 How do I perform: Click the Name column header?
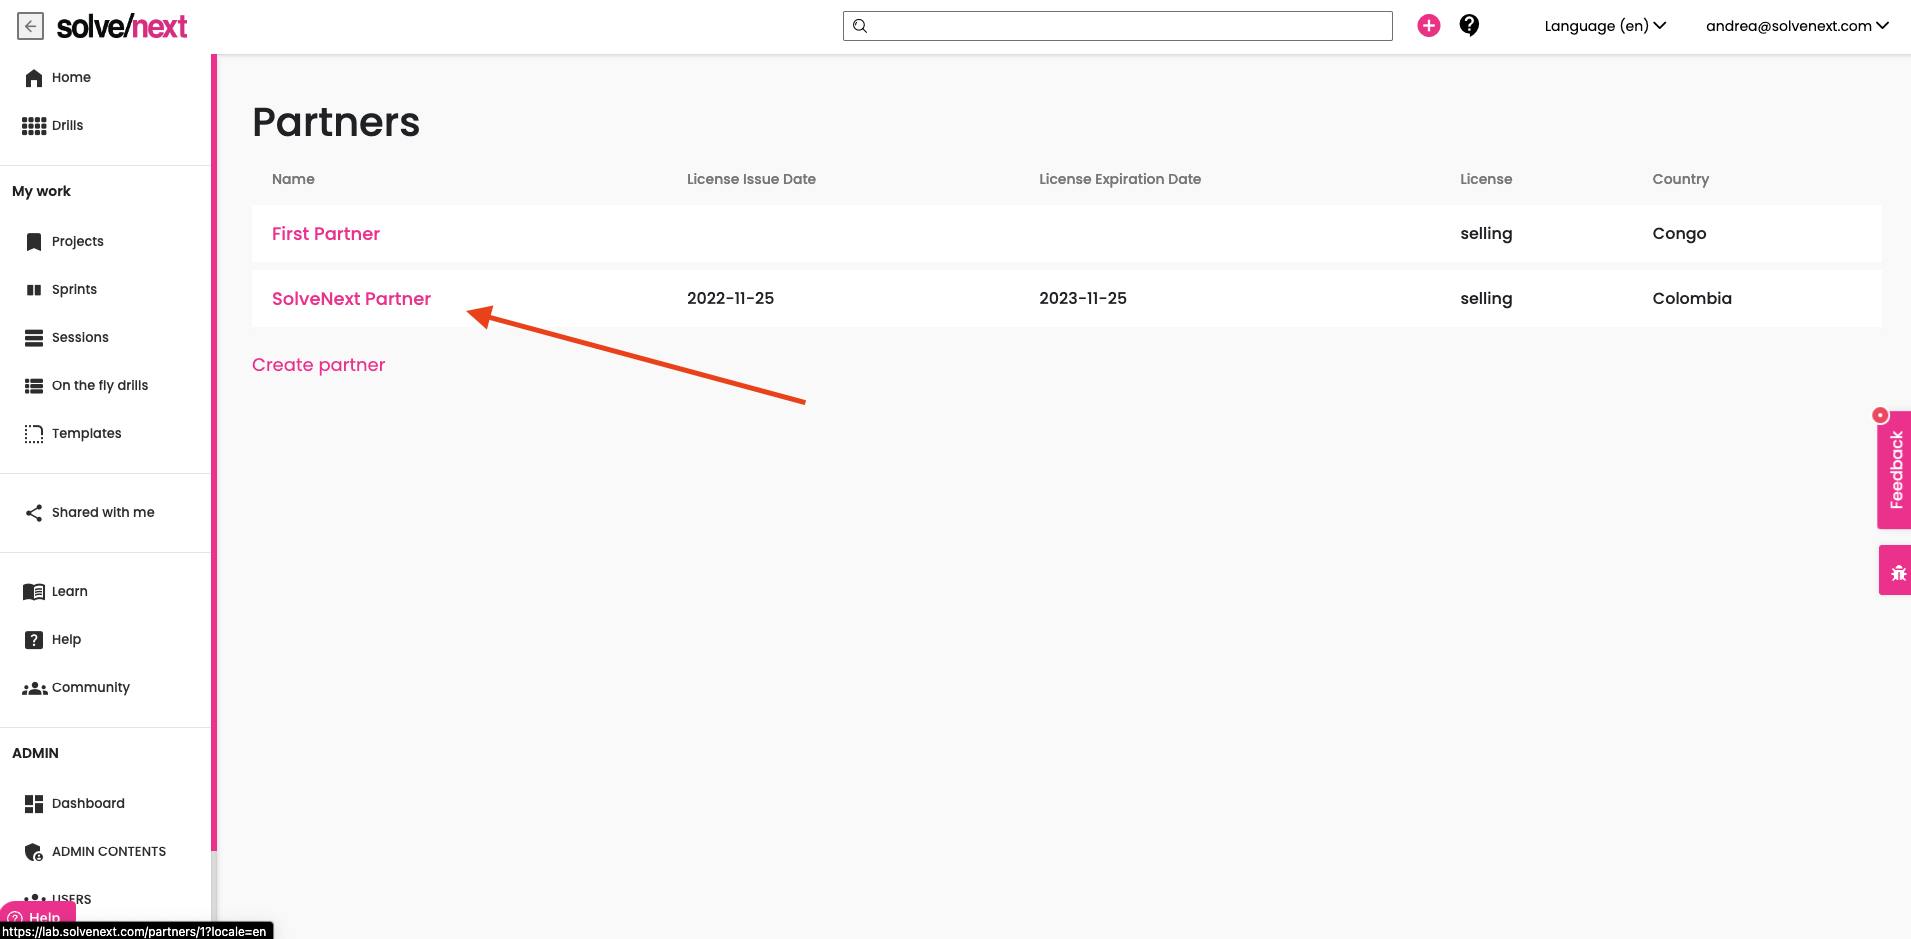pyautogui.click(x=293, y=179)
